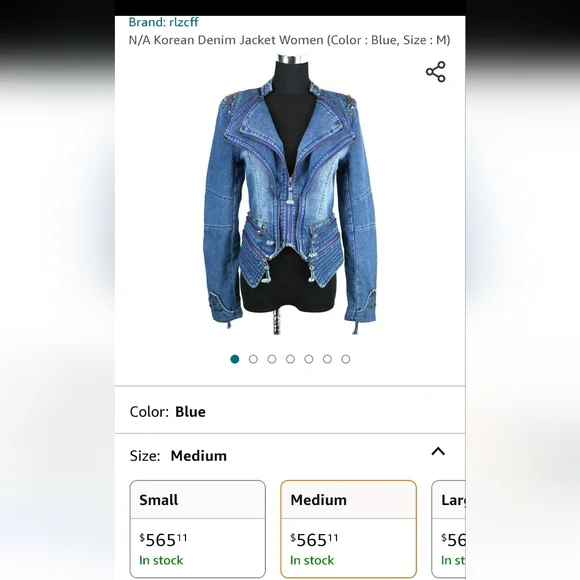This screenshot has height=580, width=580.
Task: Jump to second image carousel dot
Action: click(253, 359)
